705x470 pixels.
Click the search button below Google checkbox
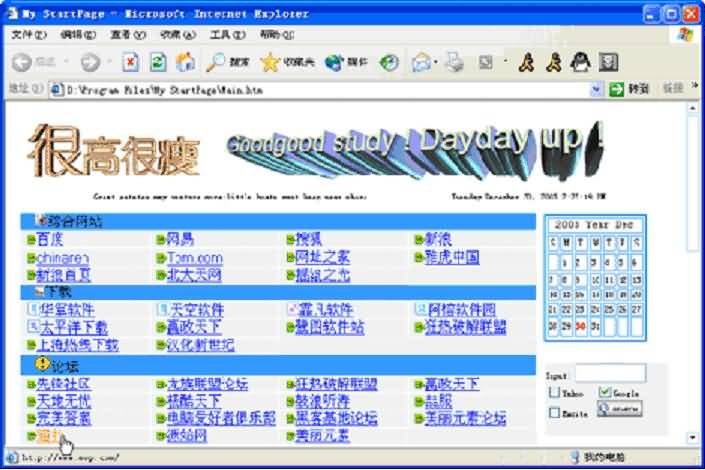[620, 409]
